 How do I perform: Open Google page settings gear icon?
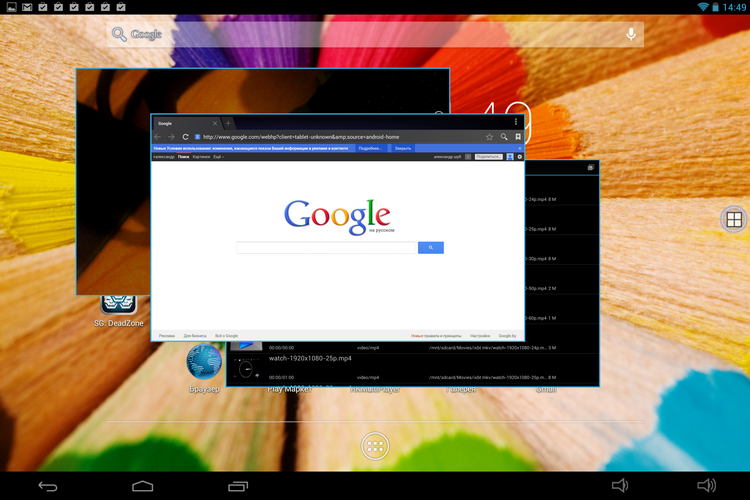(520, 157)
